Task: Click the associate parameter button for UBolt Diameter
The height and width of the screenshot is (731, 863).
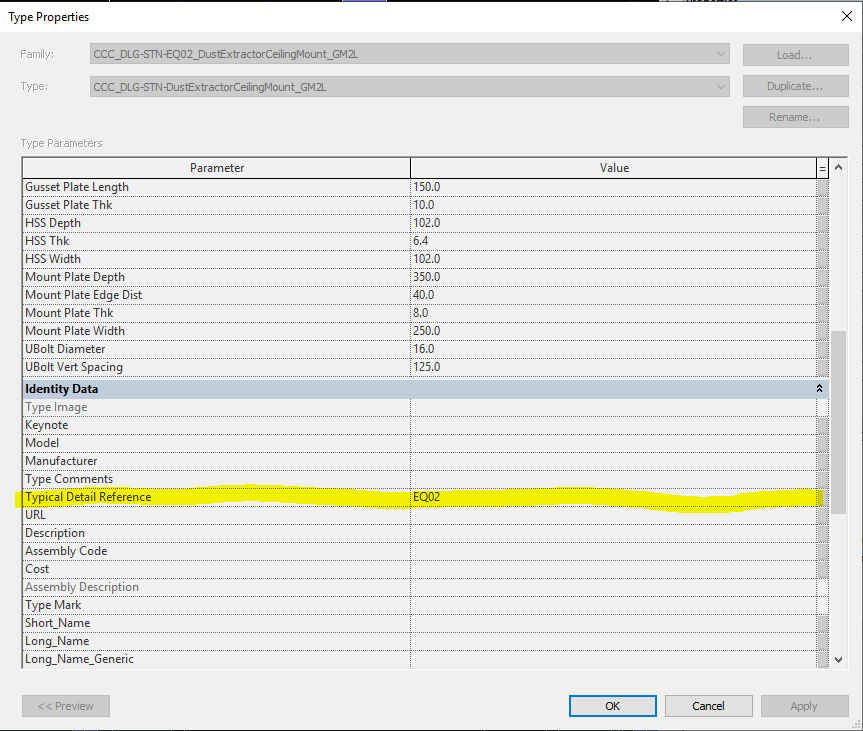Action: [824, 348]
